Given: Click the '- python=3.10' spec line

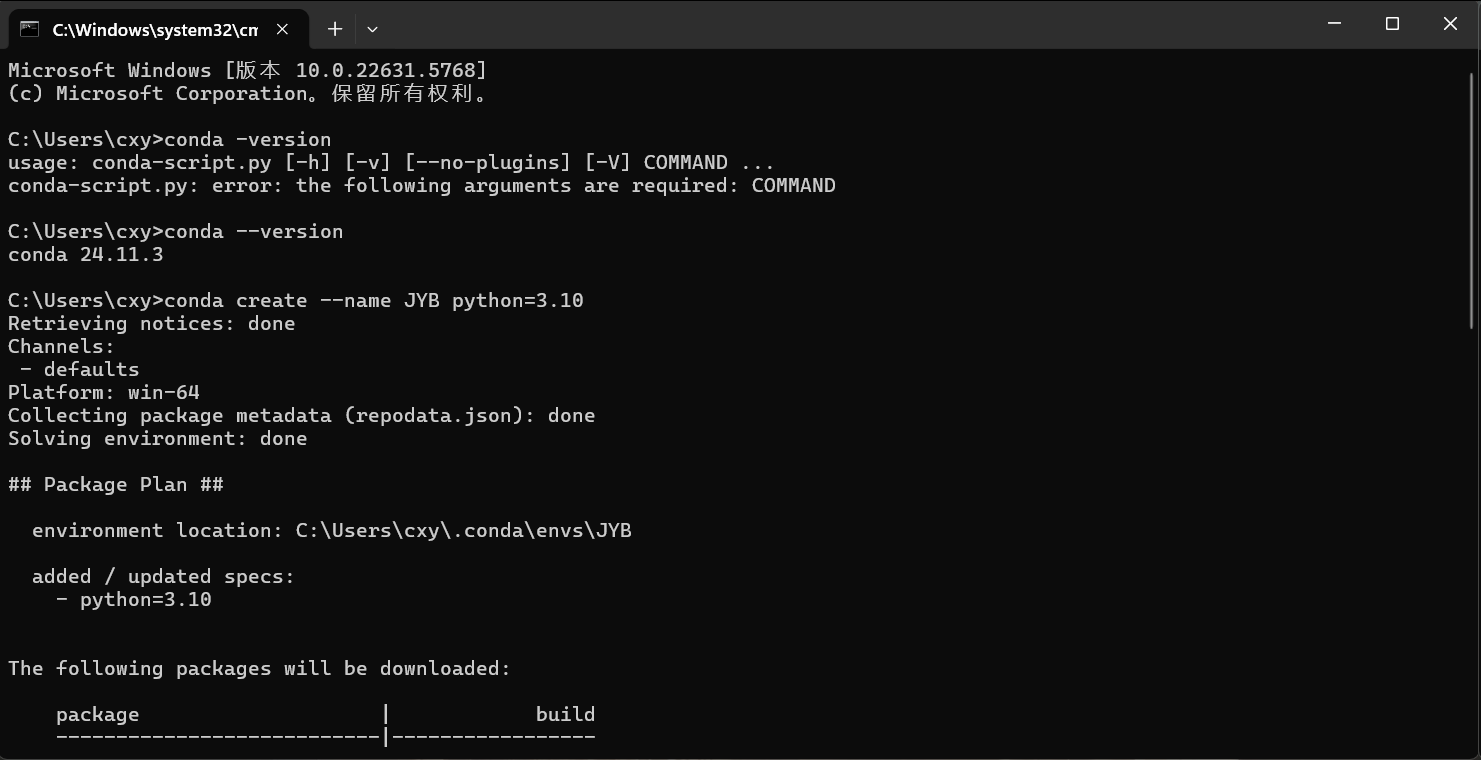Looking at the screenshot, I should pyautogui.click(x=134, y=600).
